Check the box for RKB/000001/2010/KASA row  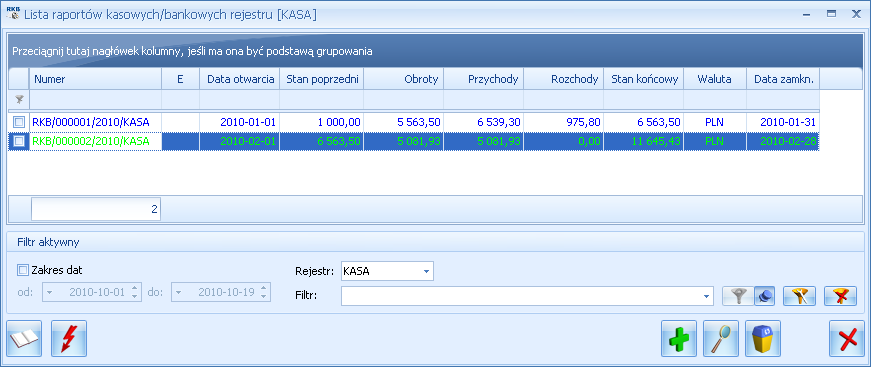click(x=19, y=122)
